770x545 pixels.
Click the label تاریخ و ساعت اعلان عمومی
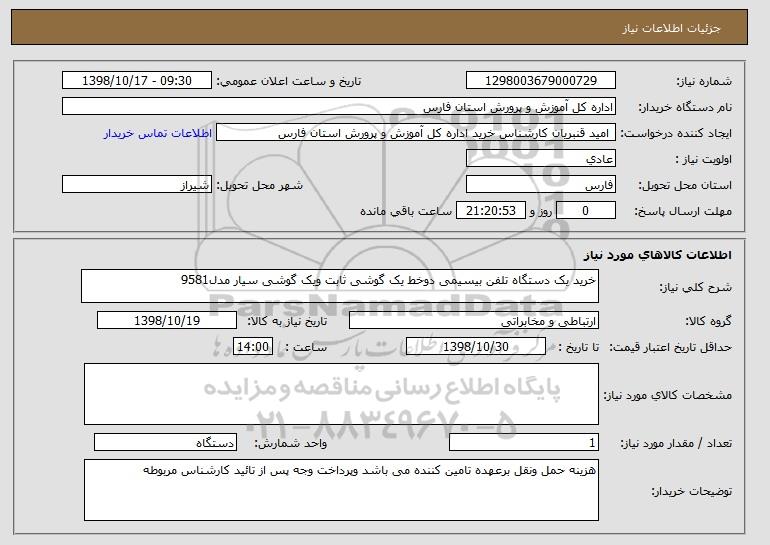[x=289, y=81]
